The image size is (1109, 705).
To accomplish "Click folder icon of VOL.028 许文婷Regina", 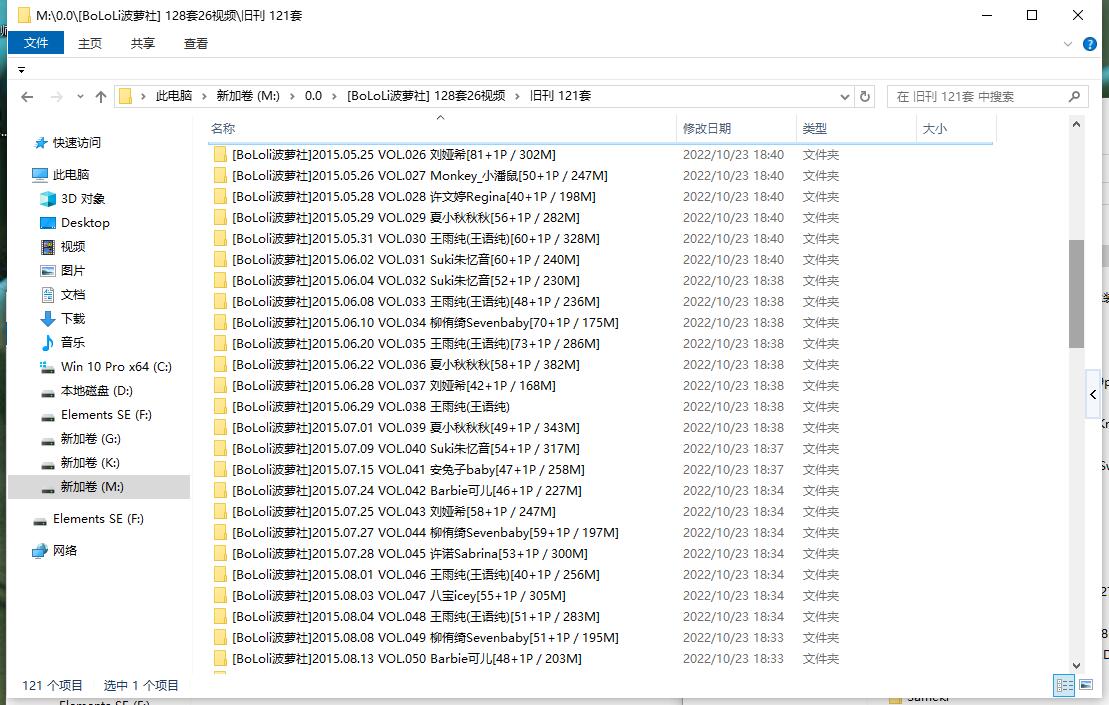I will (x=220, y=197).
